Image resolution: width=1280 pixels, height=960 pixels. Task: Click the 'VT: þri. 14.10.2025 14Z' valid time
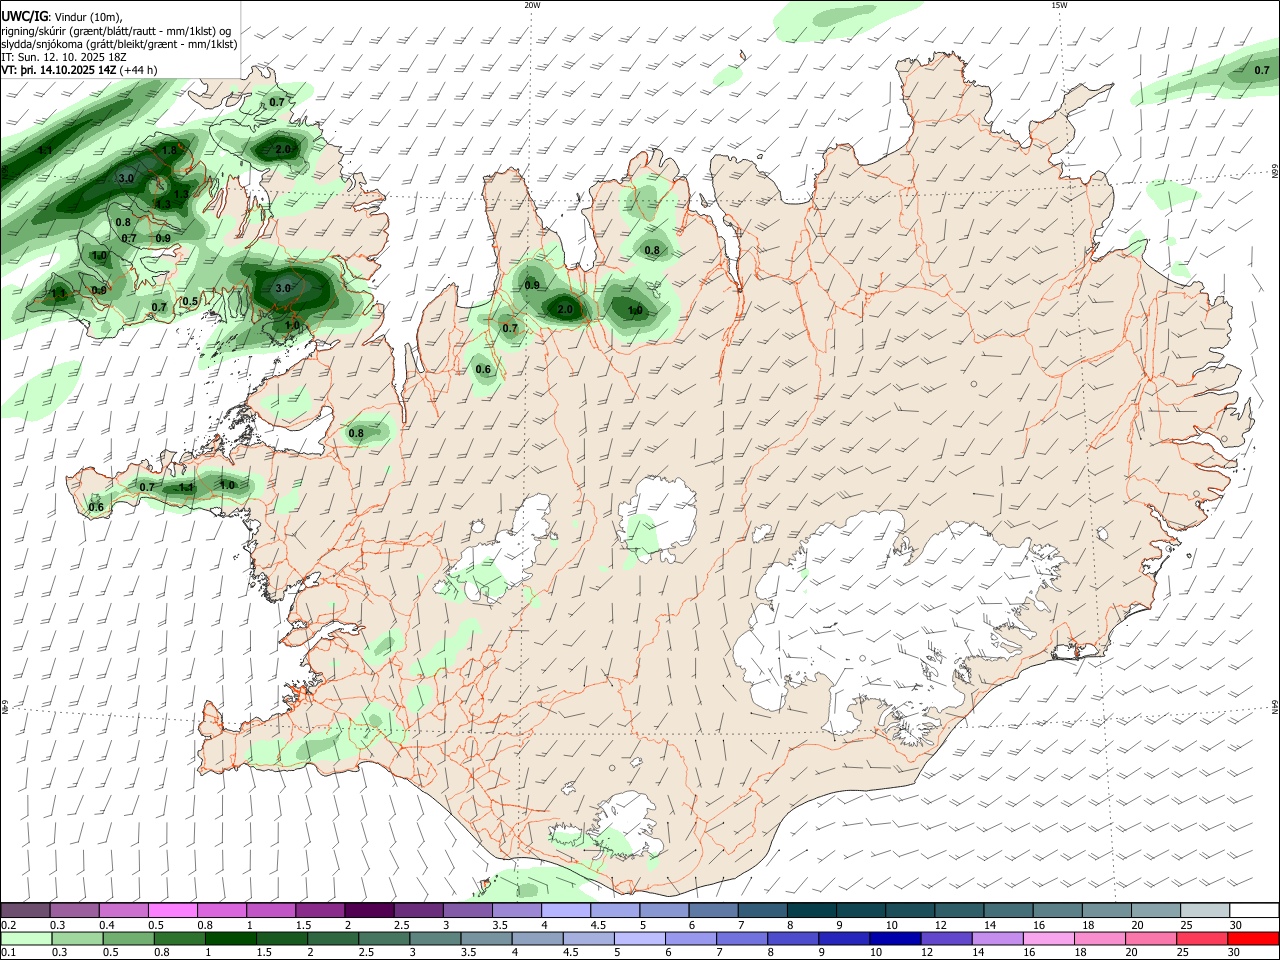[59, 71]
